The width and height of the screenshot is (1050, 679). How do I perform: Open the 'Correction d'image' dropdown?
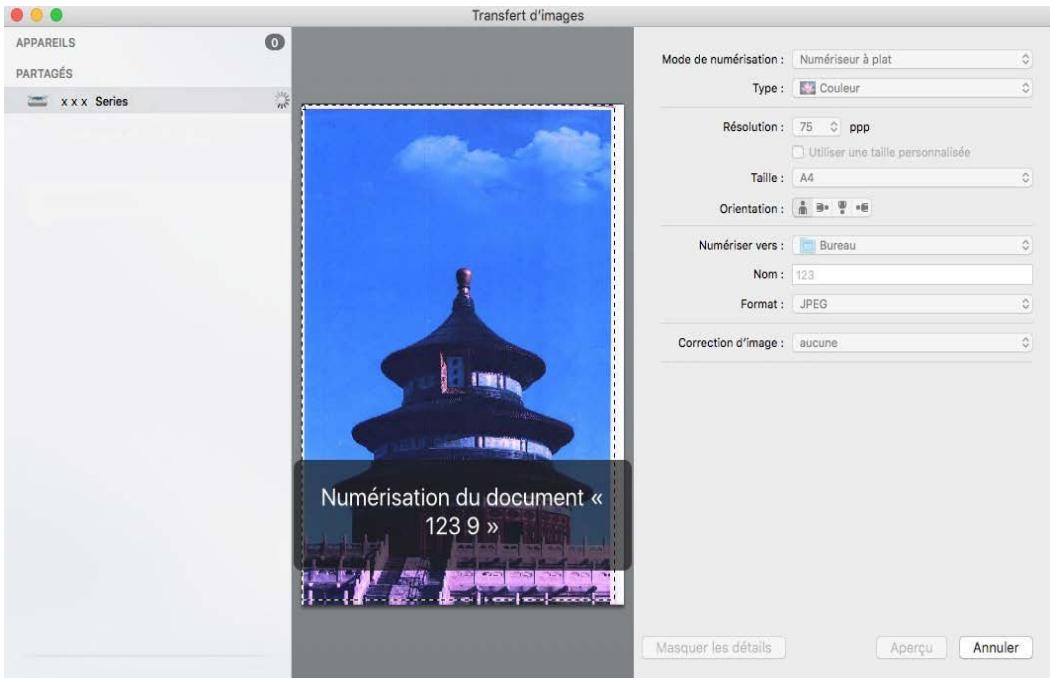(912, 342)
